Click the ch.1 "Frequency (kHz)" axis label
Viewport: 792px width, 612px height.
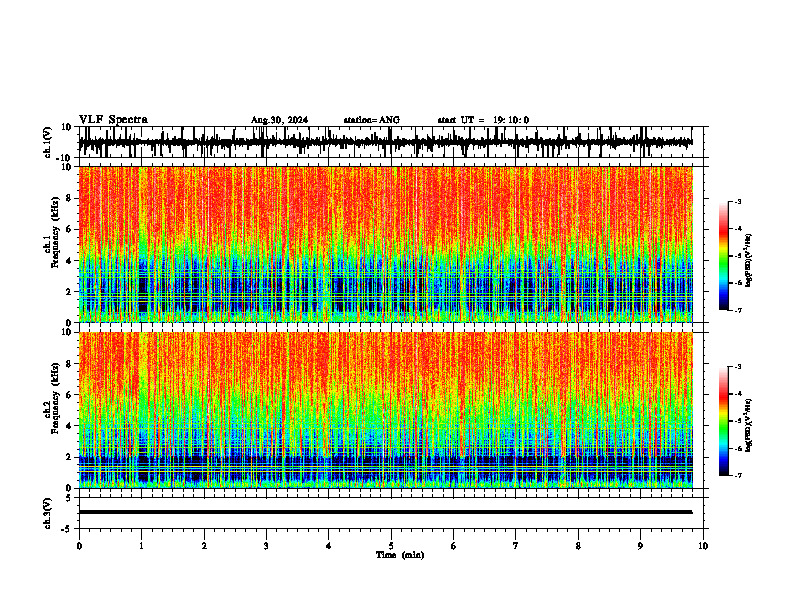click(55, 233)
